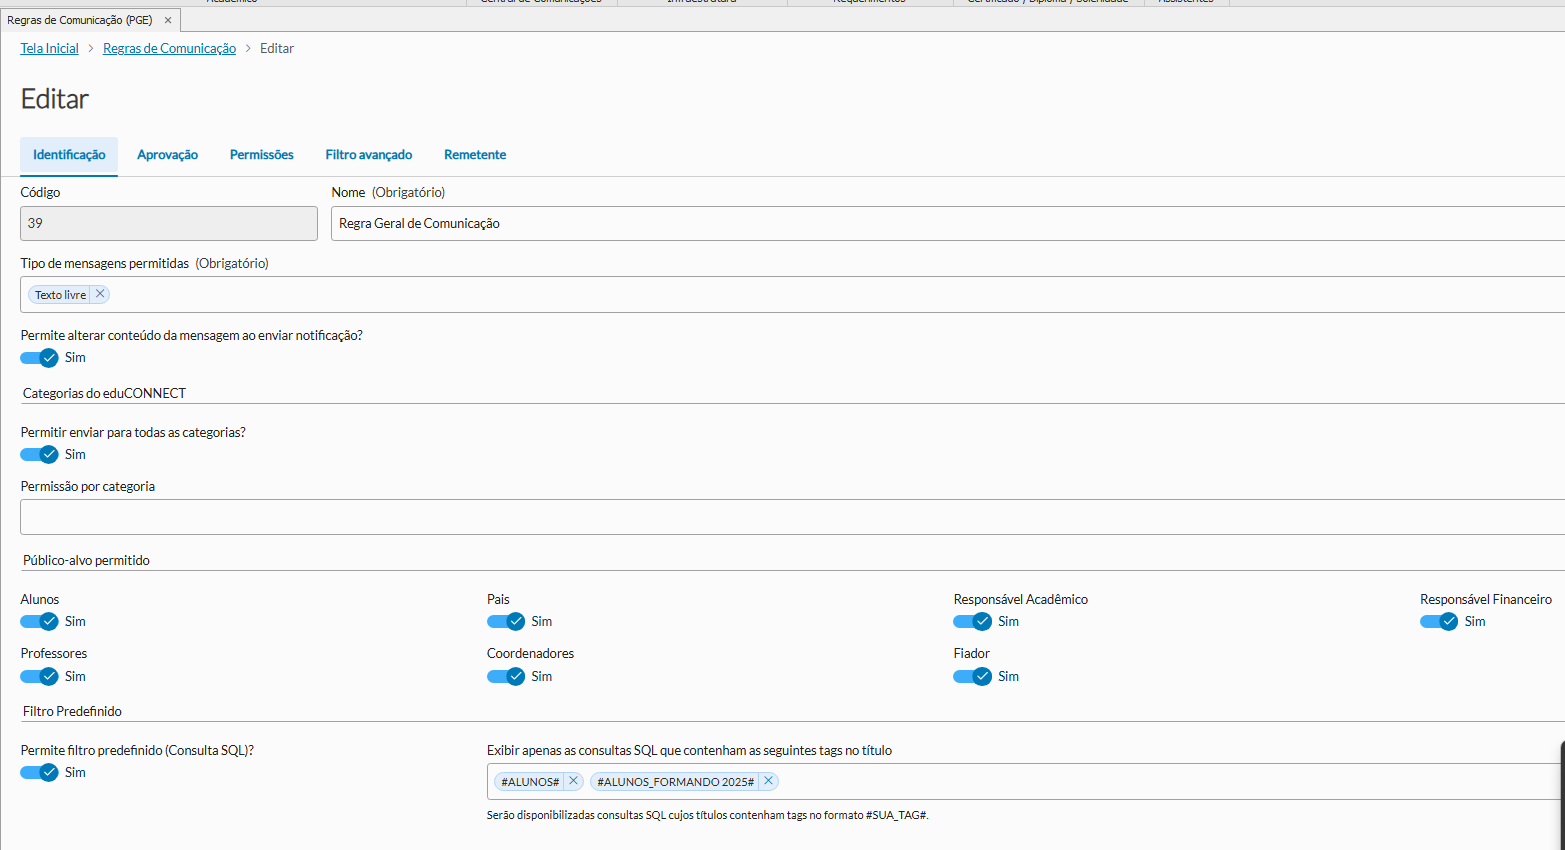Remove the #ALUNOS# tag
Viewport: 1565px width, 850px height.
point(573,781)
